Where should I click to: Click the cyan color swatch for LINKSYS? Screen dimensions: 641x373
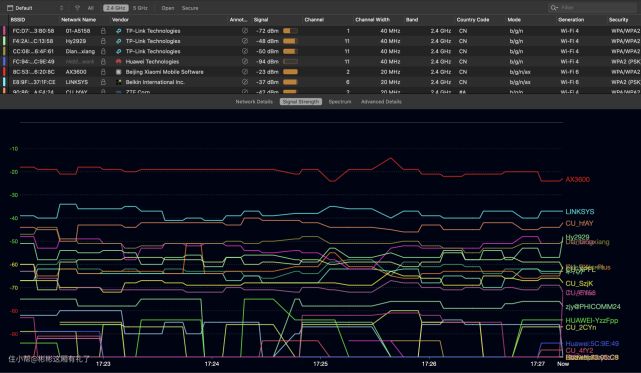coord(4,82)
